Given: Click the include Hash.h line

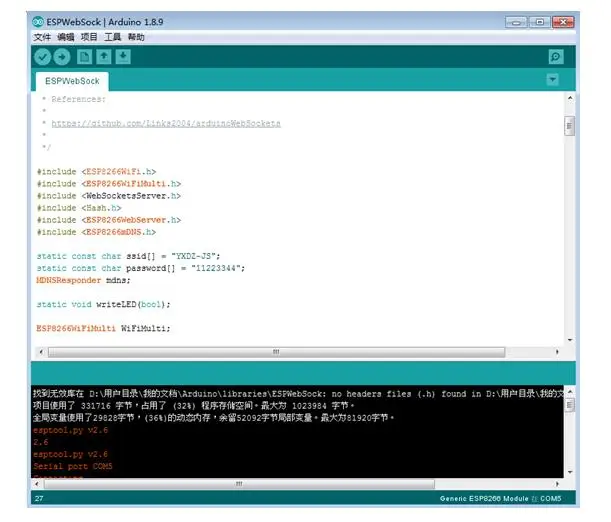Looking at the screenshot, I should pyautogui.click(x=79, y=208).
